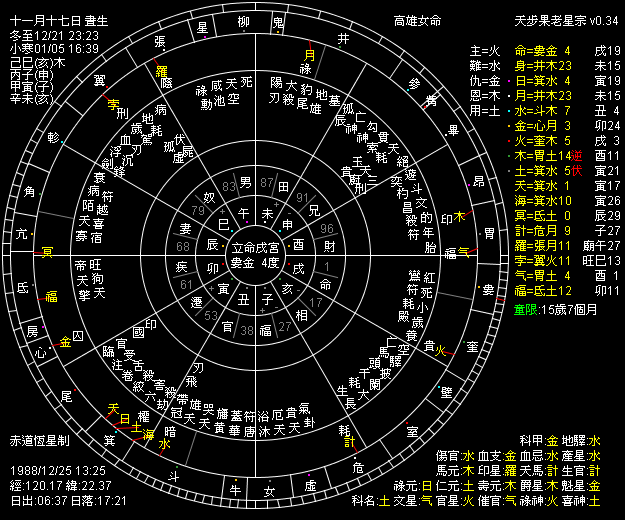Click the yellow 孛 star marker near 翼
Viewport: 625px width, 520px height.
tap(112, 103)
